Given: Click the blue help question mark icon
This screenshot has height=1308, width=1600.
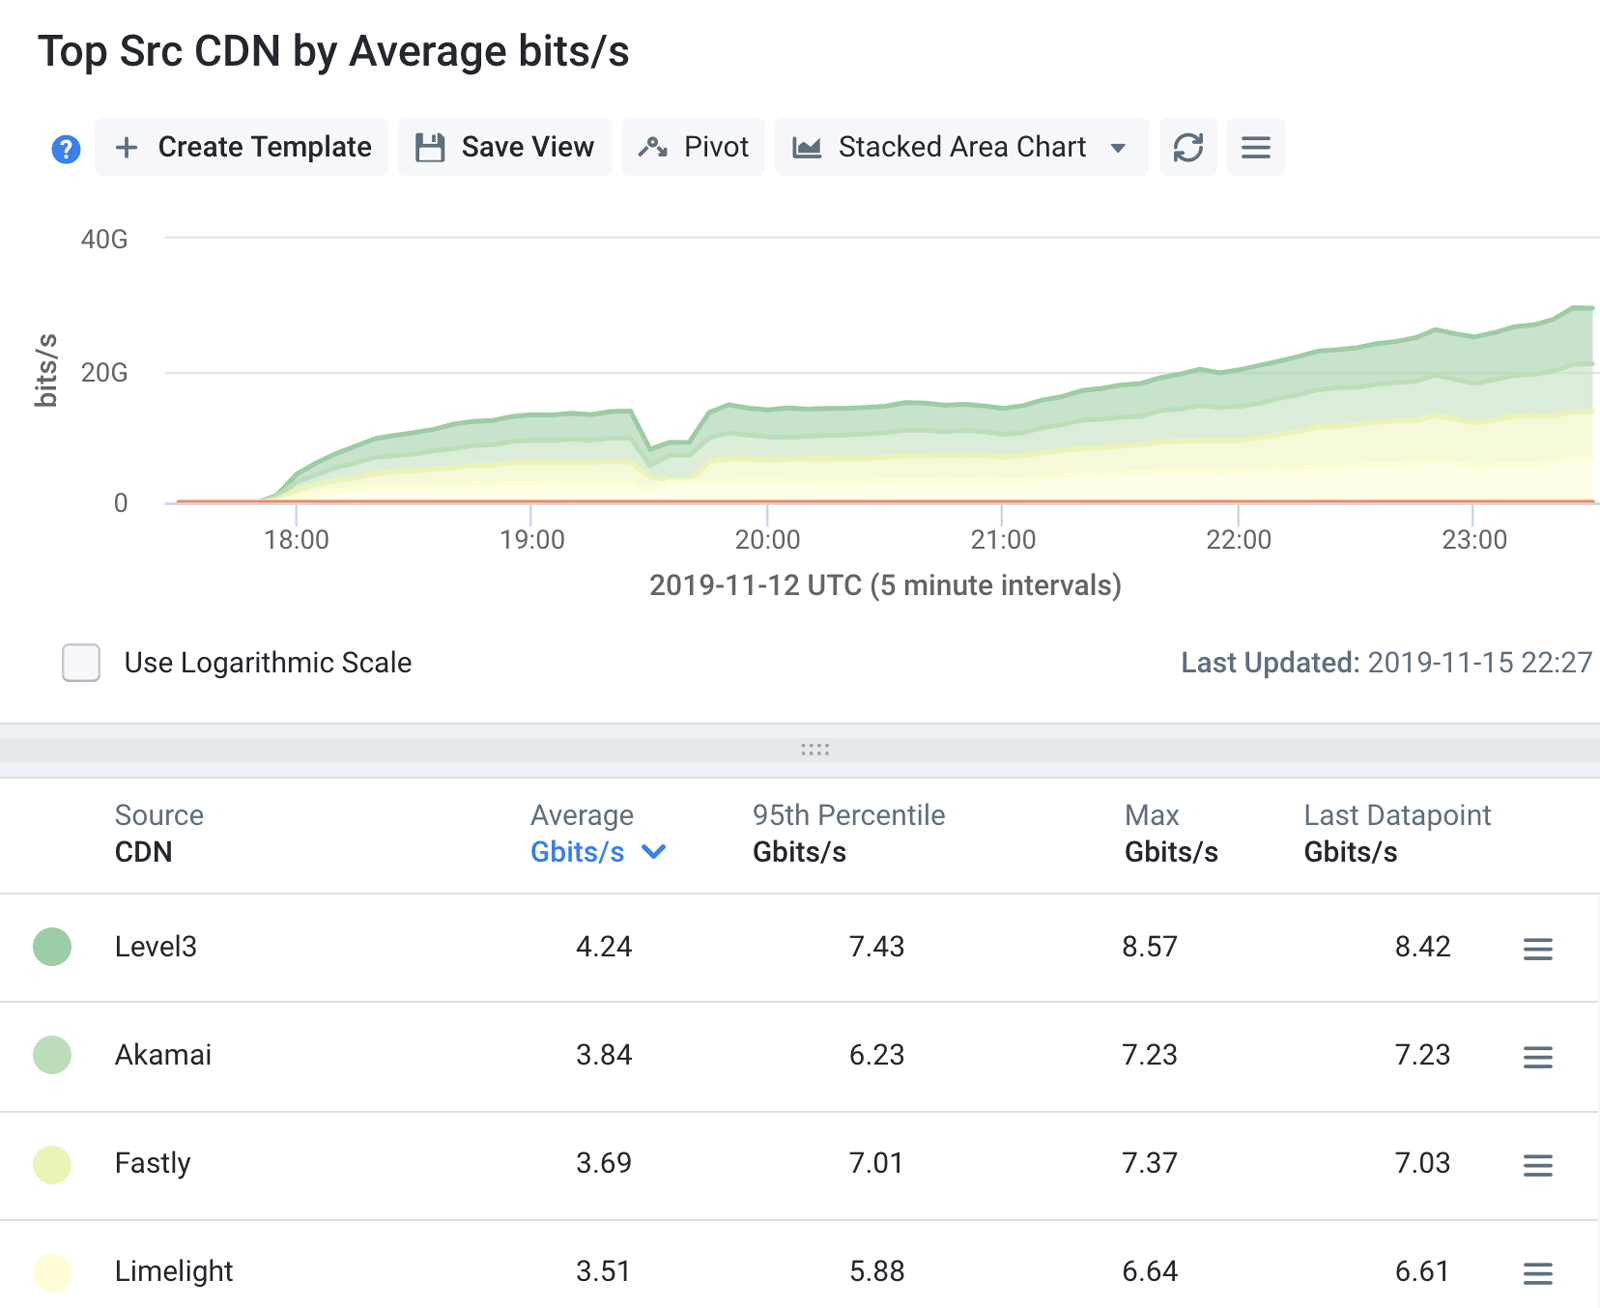Looking at the screenshot, I should click(x=66, y=149).
